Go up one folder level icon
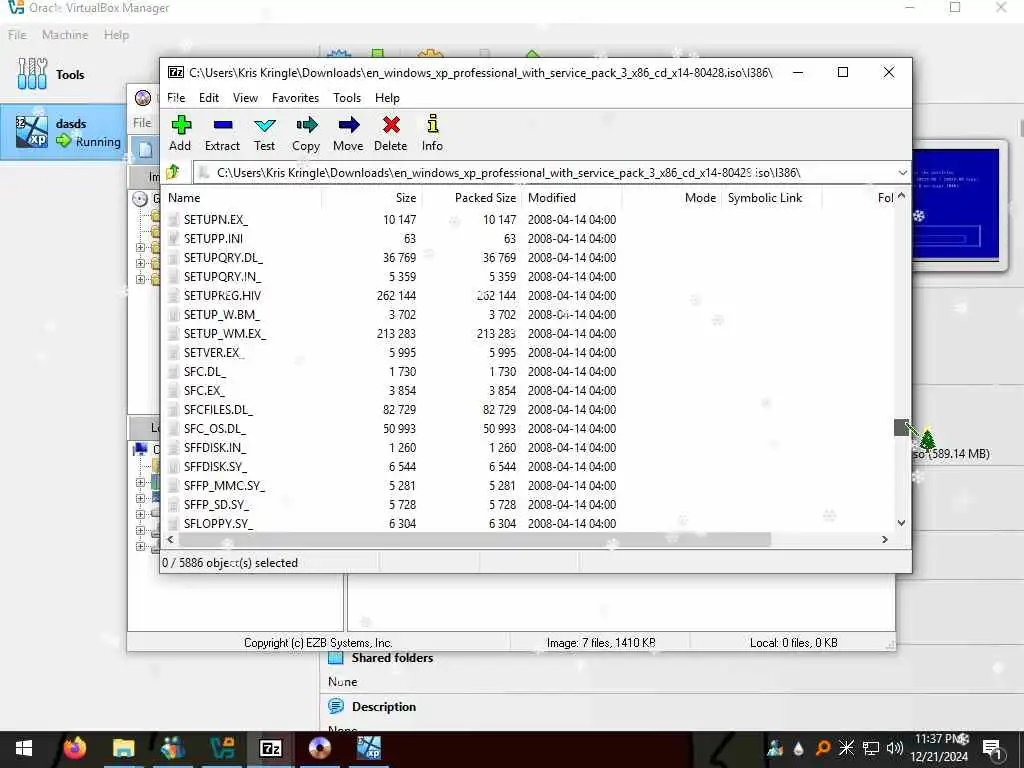 pyautogui.click(x=173, y=172)
